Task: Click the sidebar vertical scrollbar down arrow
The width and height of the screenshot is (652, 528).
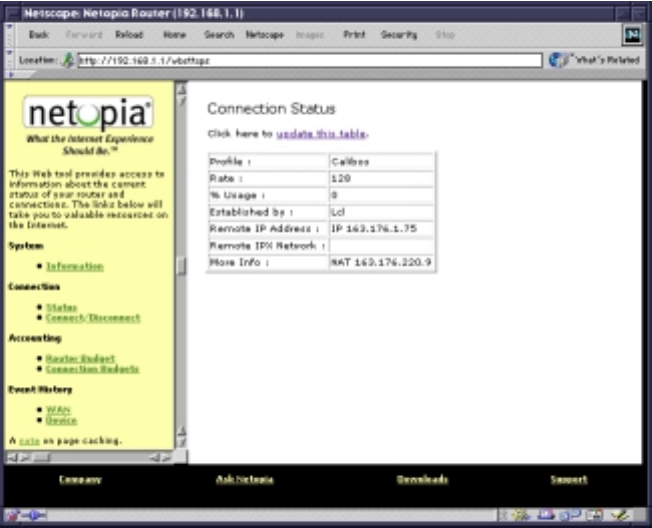Action: (181, 443)
